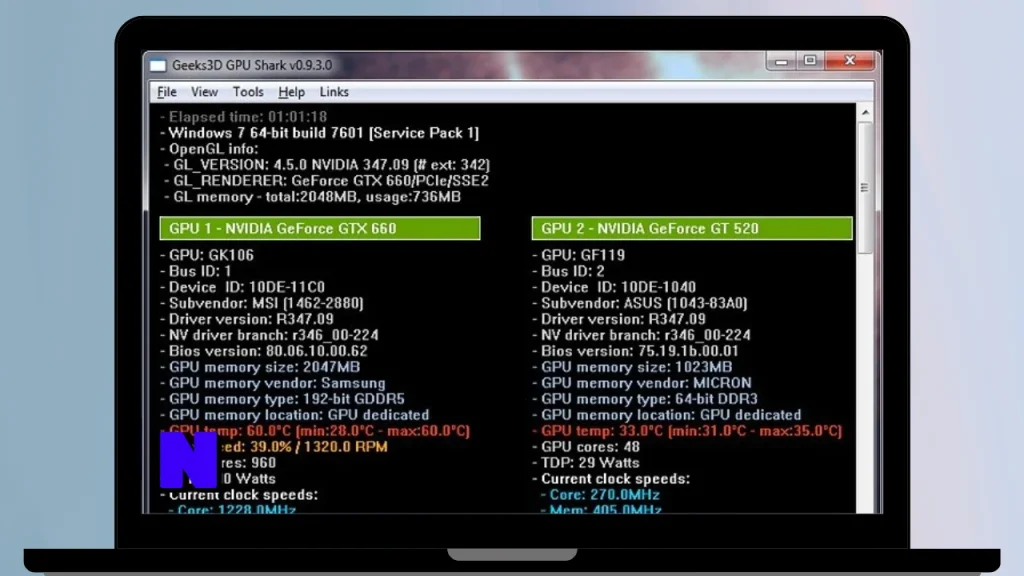Open the File menu
Viewport: 1024px width, 576px height.
click(167, 92)
